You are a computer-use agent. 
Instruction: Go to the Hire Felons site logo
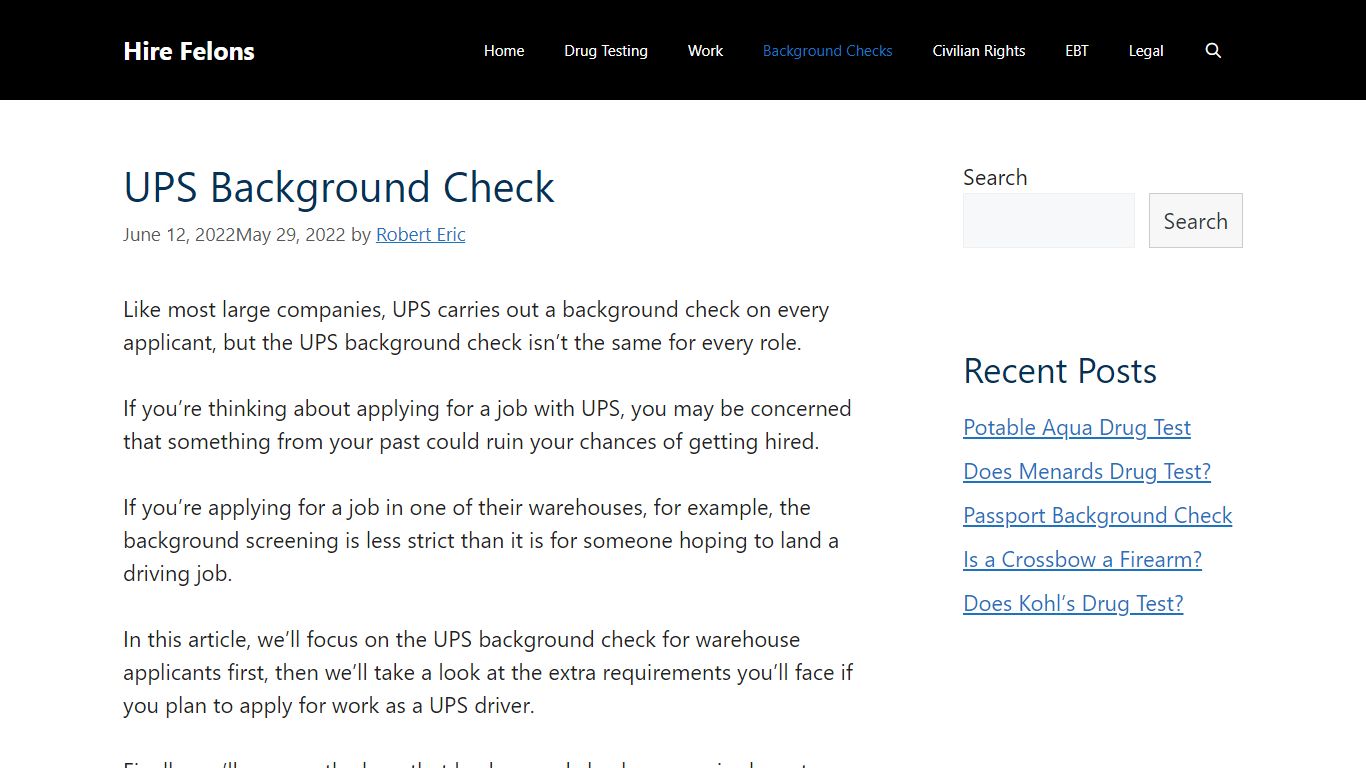[189, 51]
